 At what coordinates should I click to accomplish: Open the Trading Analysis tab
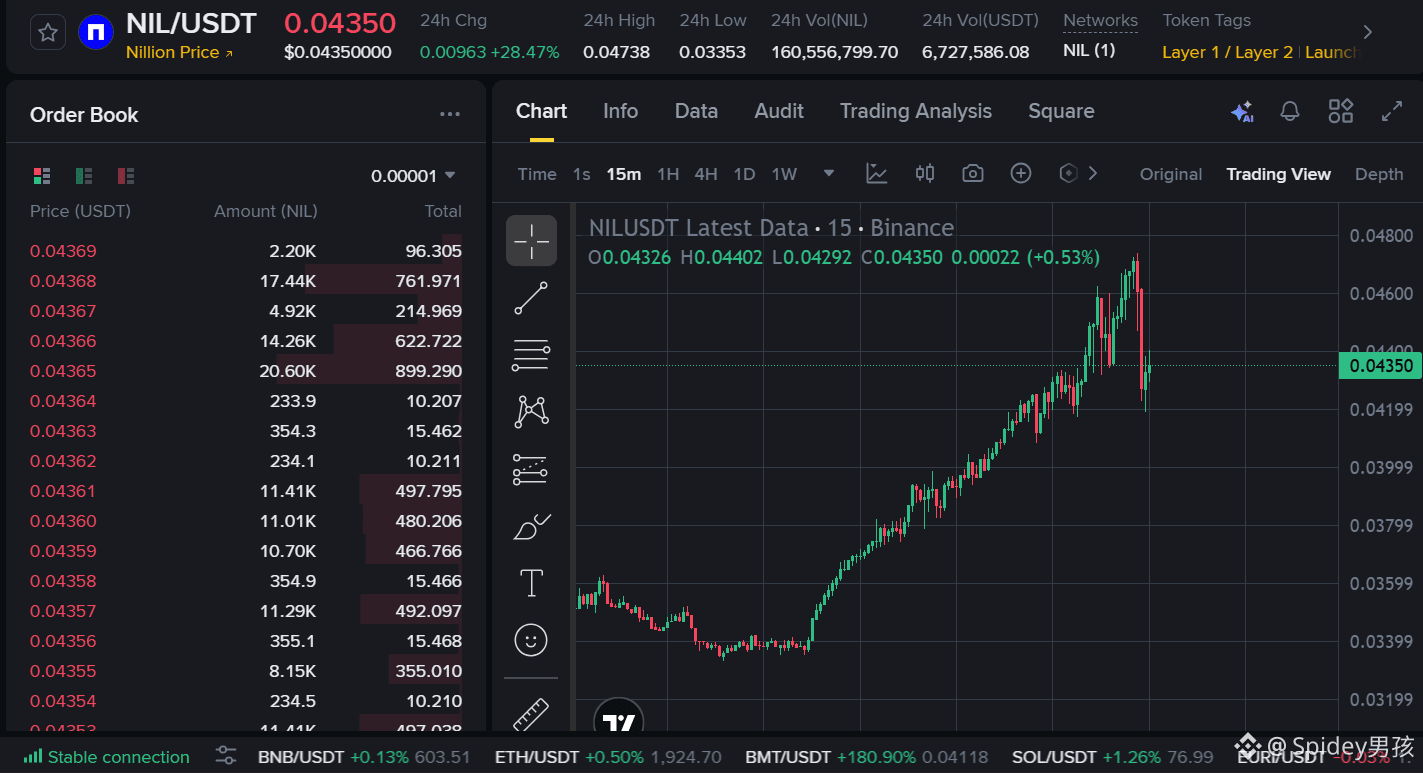(916, 111)
